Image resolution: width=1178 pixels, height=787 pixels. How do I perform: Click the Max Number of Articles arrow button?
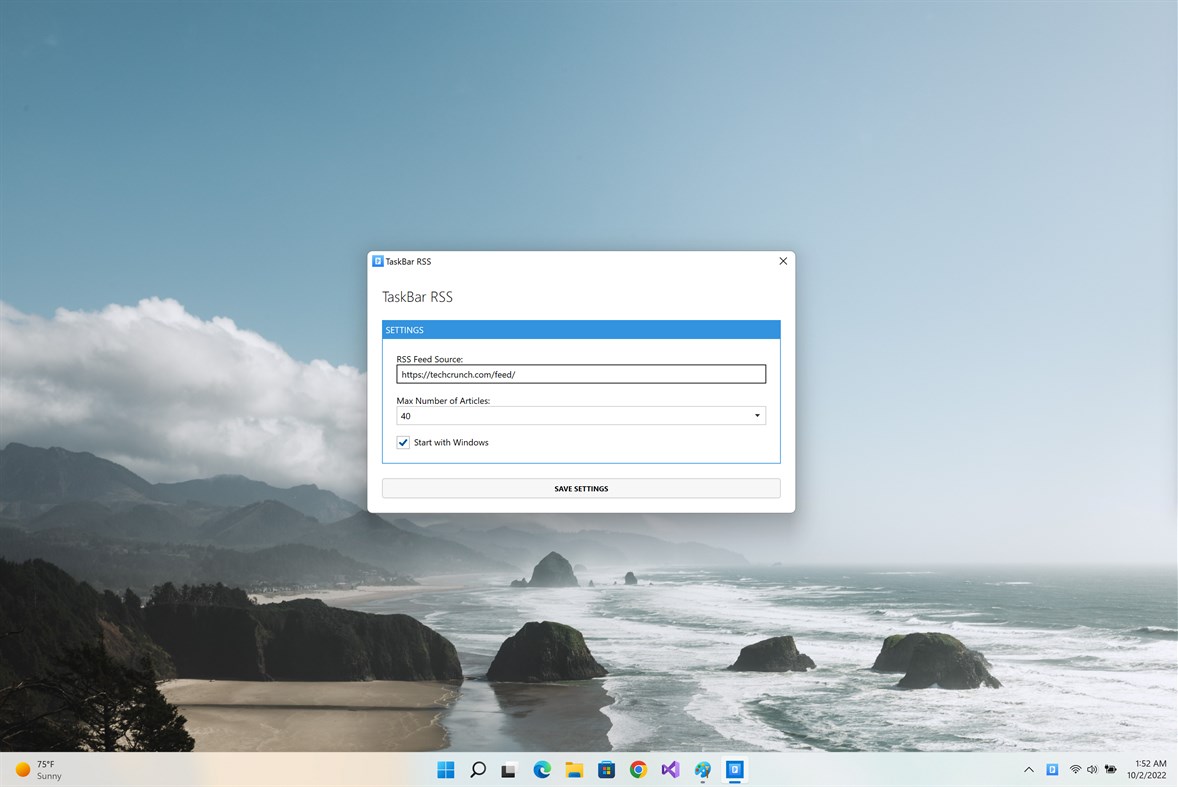tap(757, 415)
